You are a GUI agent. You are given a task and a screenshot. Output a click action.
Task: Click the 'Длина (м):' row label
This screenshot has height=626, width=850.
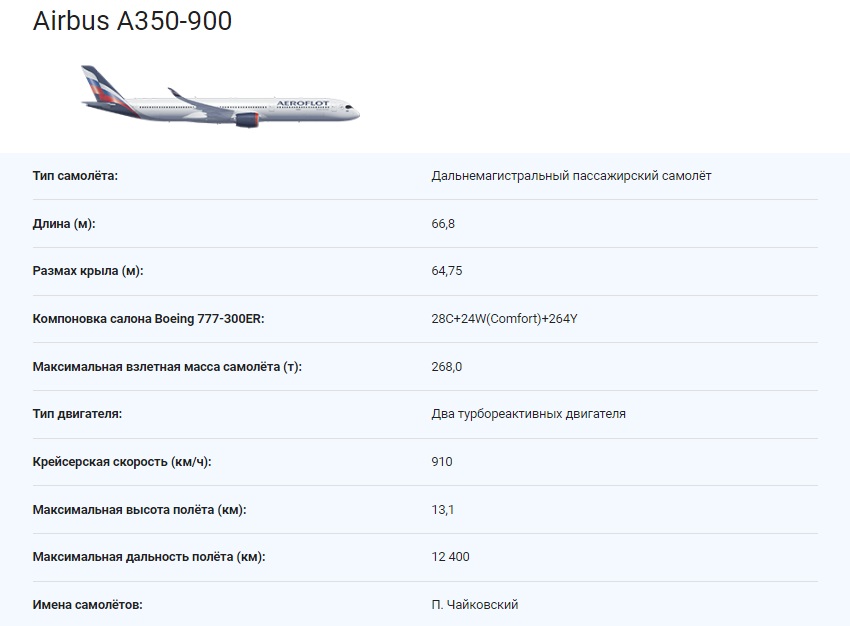pos(64,223)
